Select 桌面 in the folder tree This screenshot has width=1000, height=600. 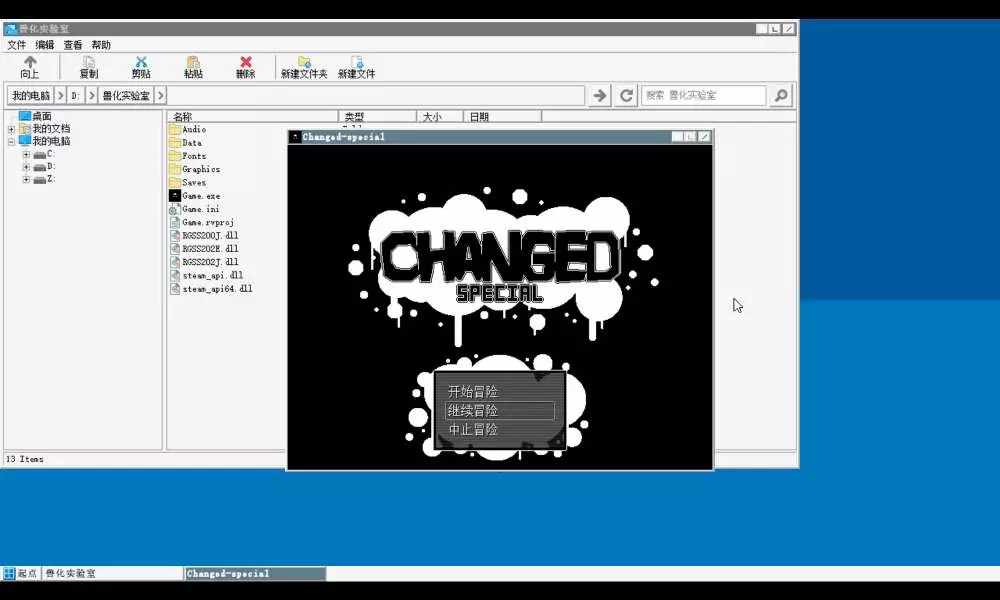(x=35, y=116)
